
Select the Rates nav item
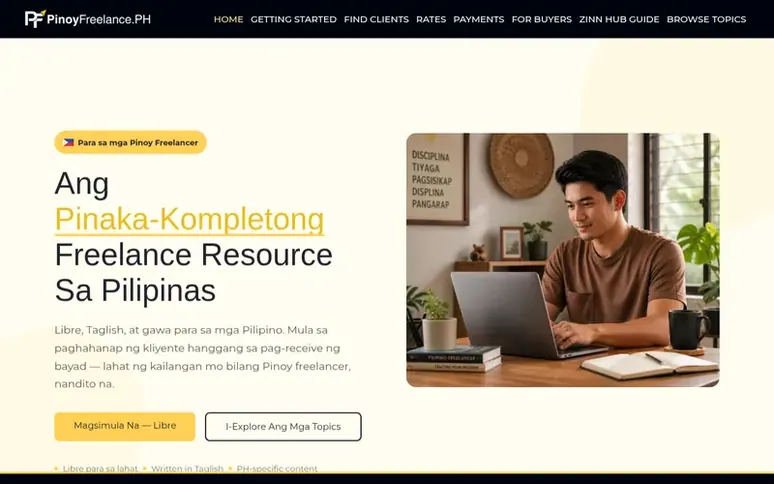[431, 19]
